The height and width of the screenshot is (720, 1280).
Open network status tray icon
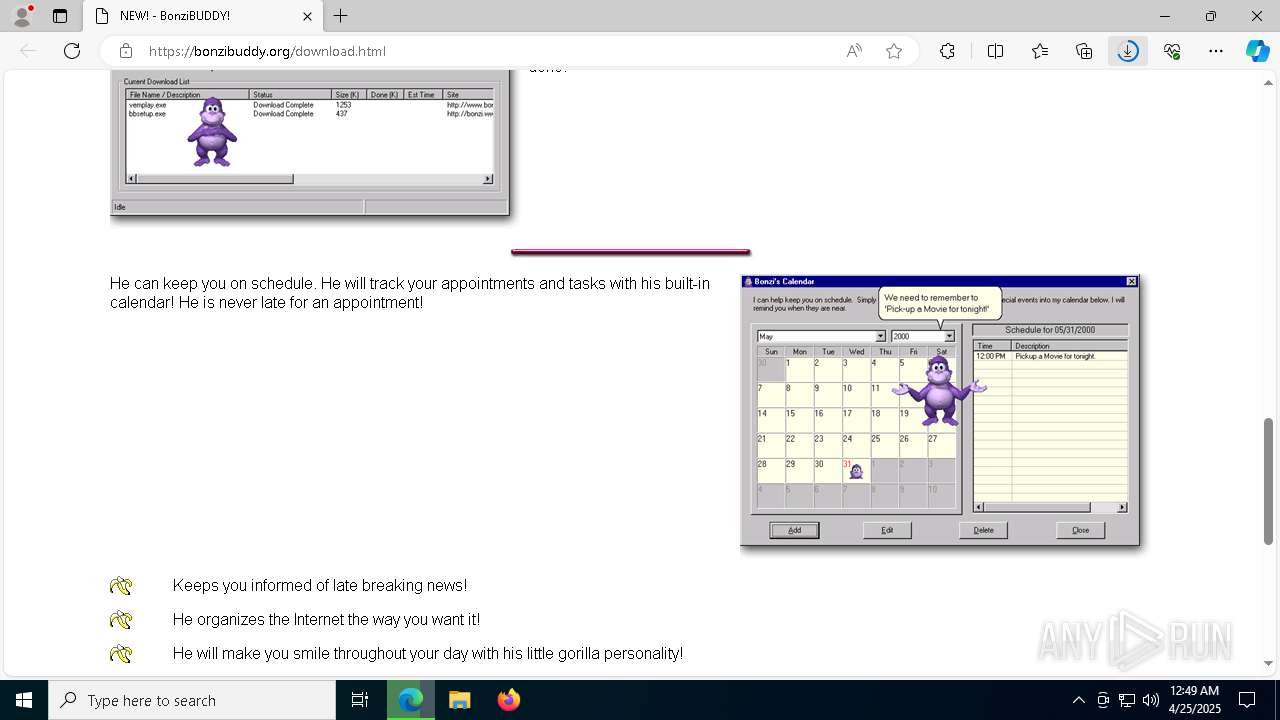point(1127,700)
